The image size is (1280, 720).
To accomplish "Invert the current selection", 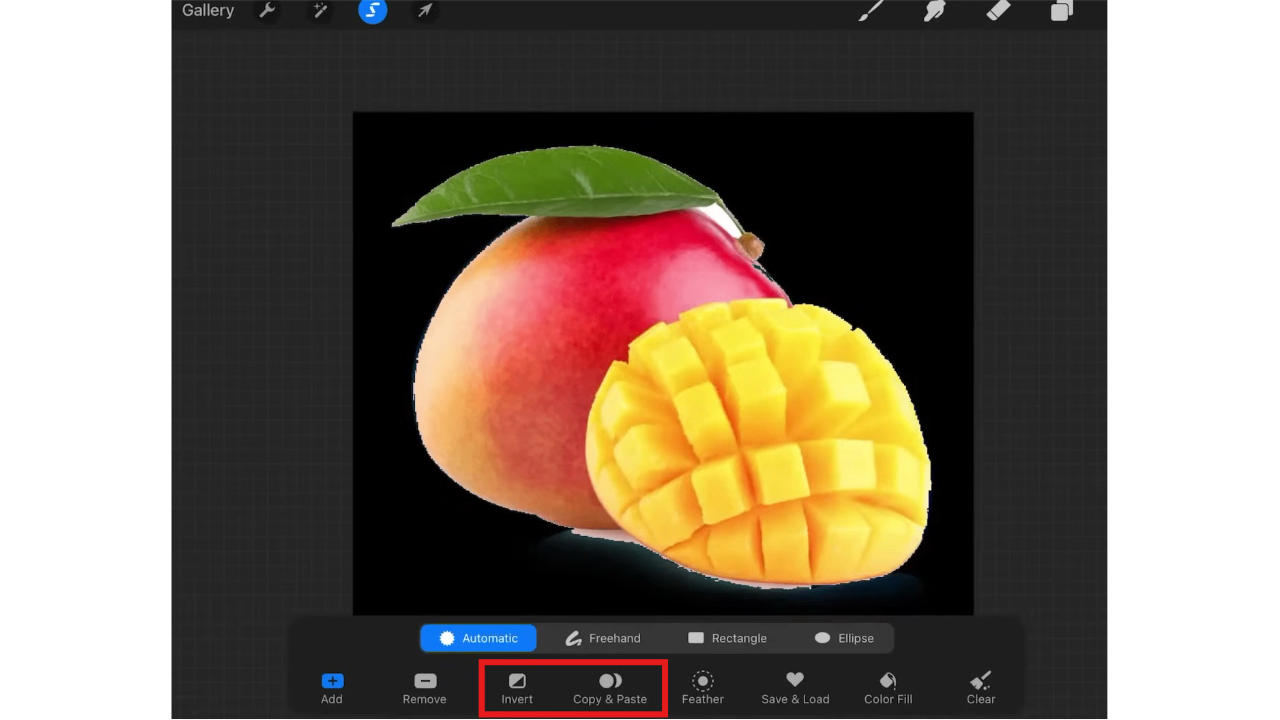I will pos(517,689).
